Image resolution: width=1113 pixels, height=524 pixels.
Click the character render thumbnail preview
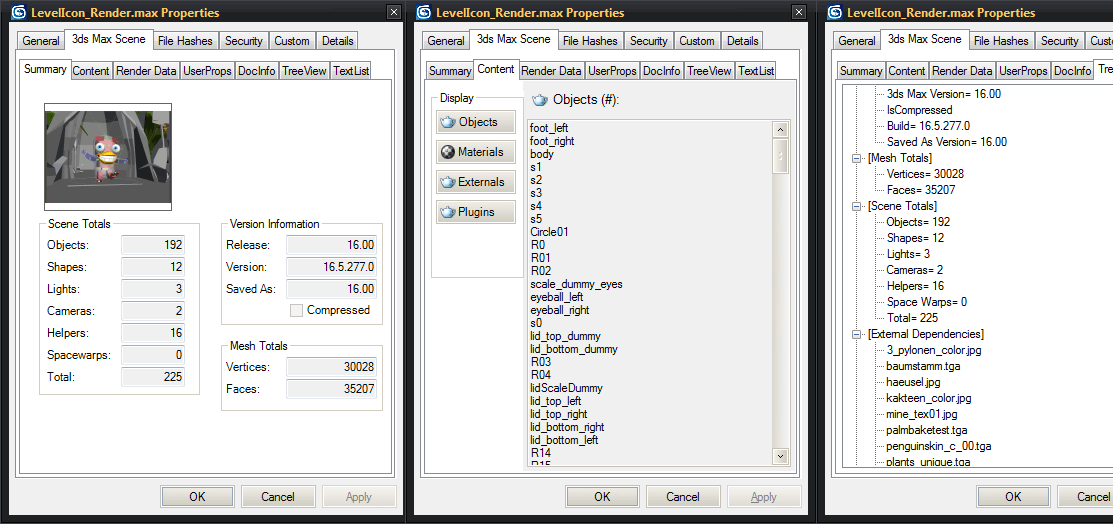pos(108,157)
